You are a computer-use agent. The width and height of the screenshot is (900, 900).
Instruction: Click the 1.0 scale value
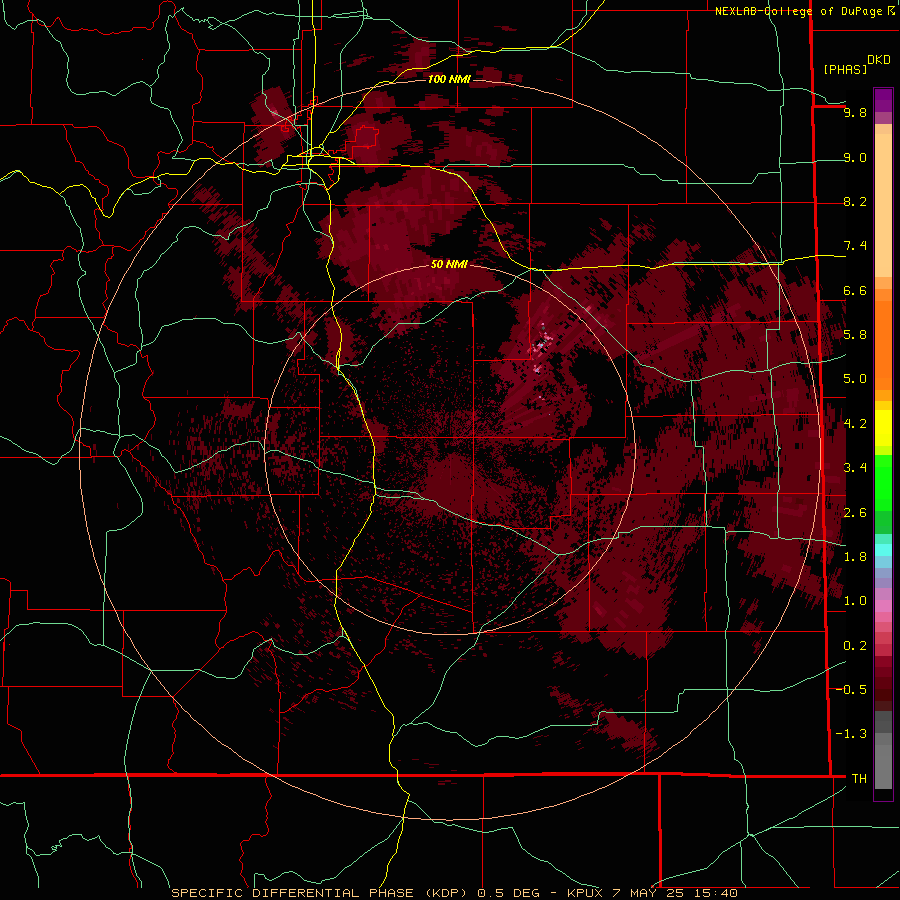point(855,601)
